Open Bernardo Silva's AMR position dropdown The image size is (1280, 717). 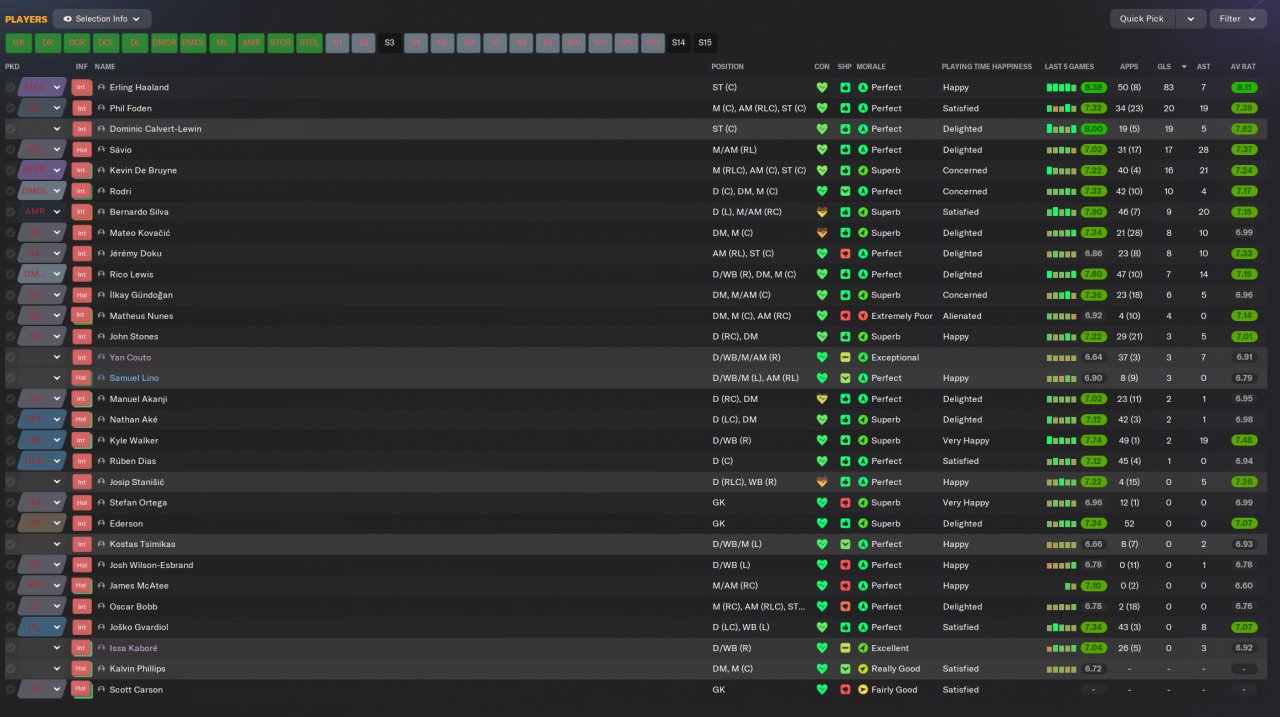coord(57,212)
